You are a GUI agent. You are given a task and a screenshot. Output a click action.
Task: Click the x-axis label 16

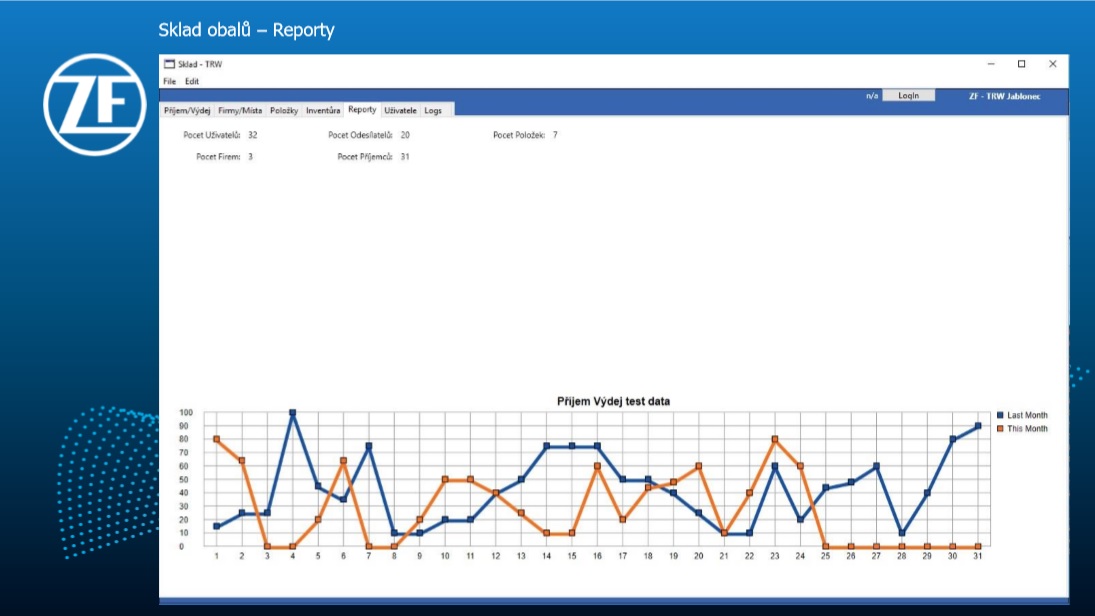[x=597, y=557]
